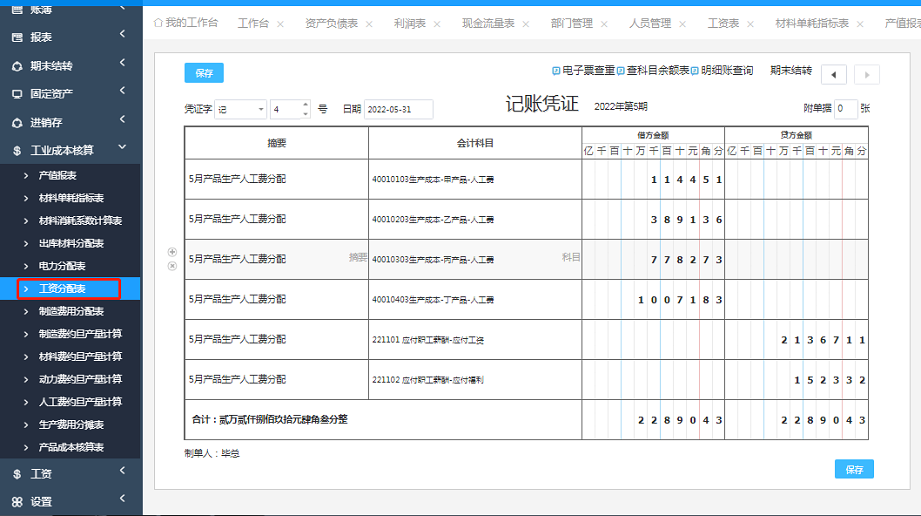Image resolution: width=921 pixels, height=516 pixels.
Task: Go to previous voucher with left arrow
Action: (833, 75)
